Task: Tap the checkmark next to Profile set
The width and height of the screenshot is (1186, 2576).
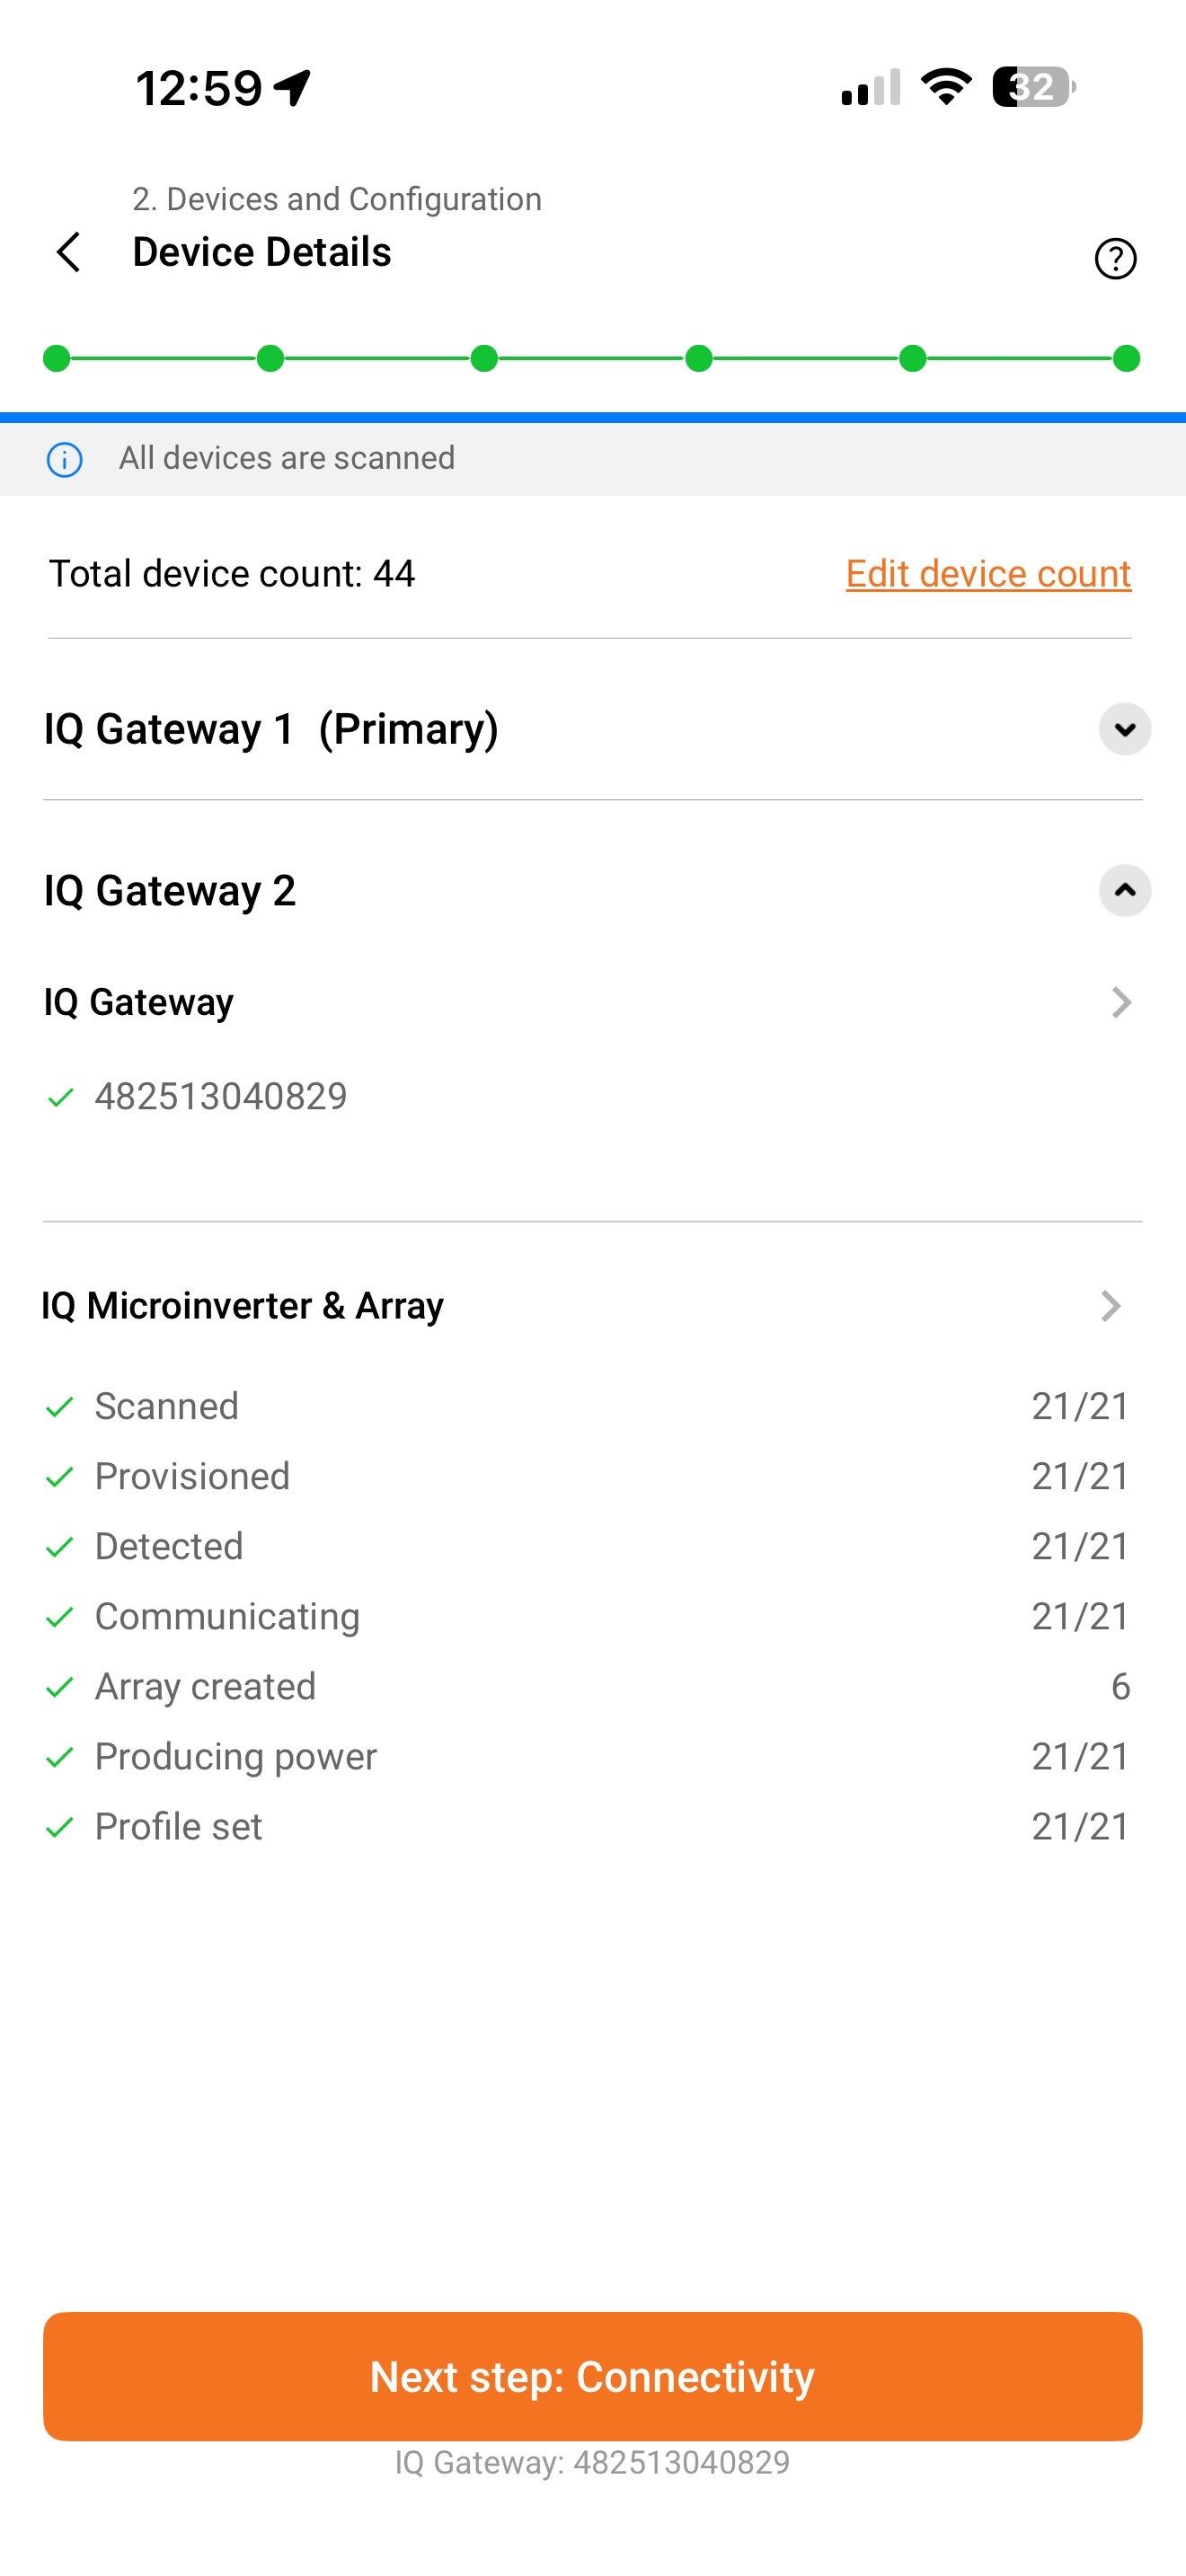Action: [x=60, y=1827]
